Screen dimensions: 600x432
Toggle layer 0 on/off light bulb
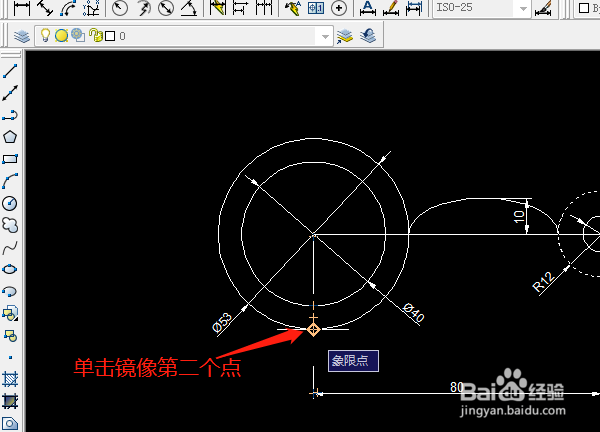45,35
